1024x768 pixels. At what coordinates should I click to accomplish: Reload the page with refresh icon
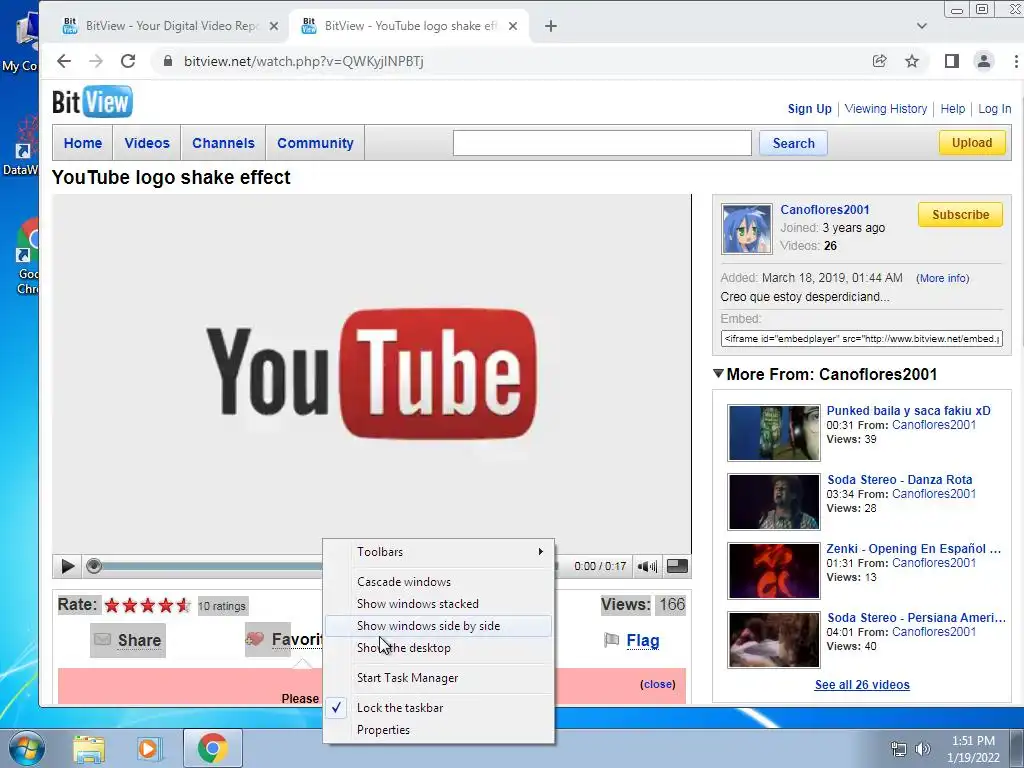tap(128, 61)
